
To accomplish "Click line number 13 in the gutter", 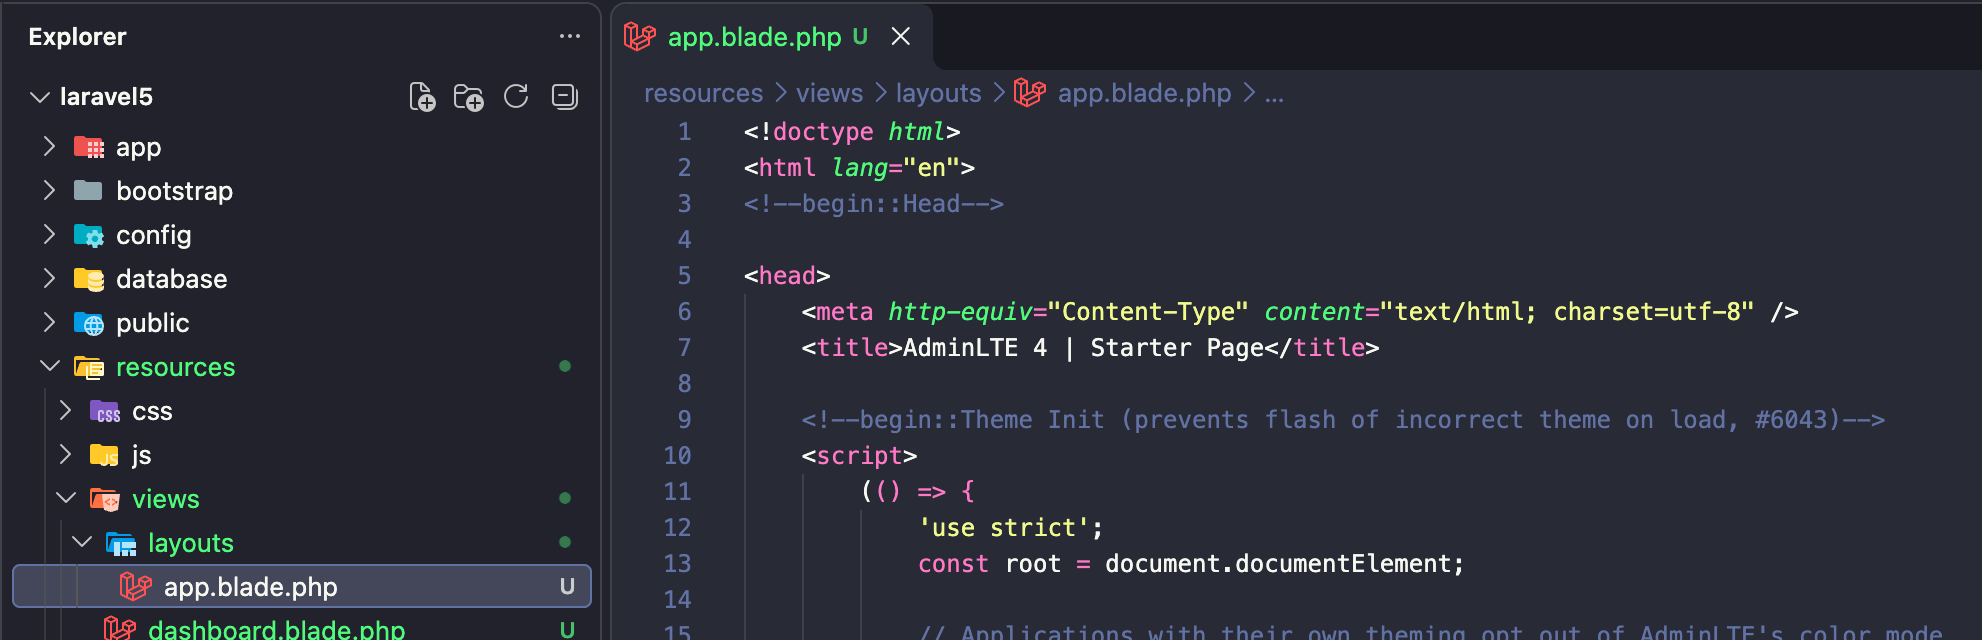I will pos(677,564).
